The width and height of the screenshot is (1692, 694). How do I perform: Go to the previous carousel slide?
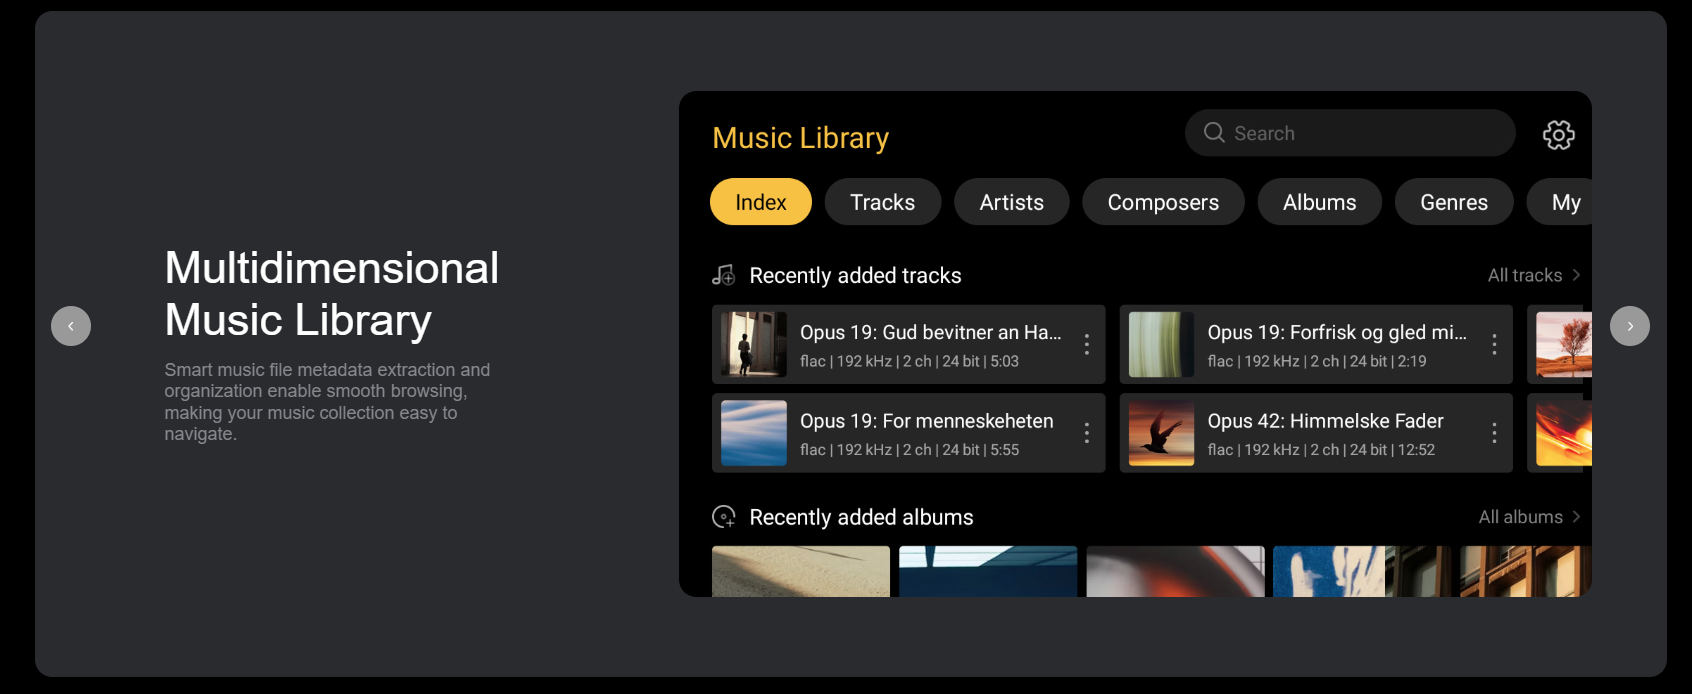coord(71,326)
